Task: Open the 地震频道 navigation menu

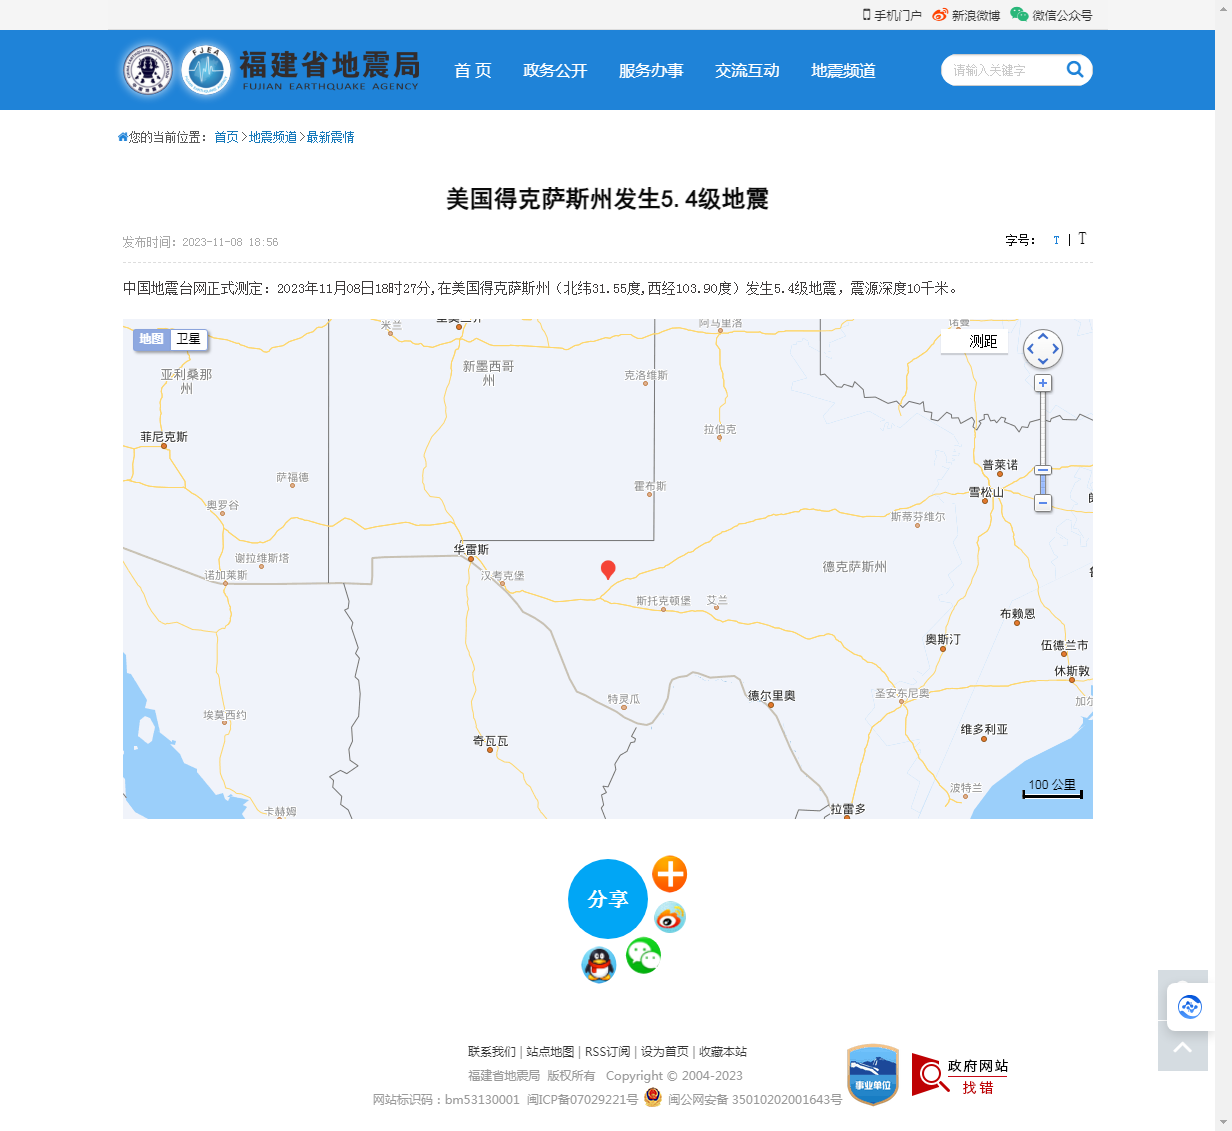Action: click(x=843, y=70)
